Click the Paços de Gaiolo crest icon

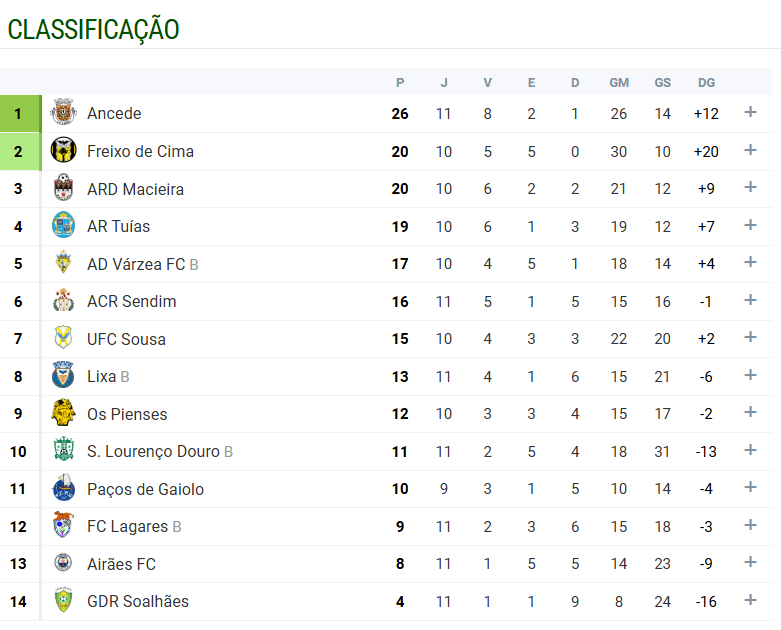pyautogui.click(x=63, y=489)
